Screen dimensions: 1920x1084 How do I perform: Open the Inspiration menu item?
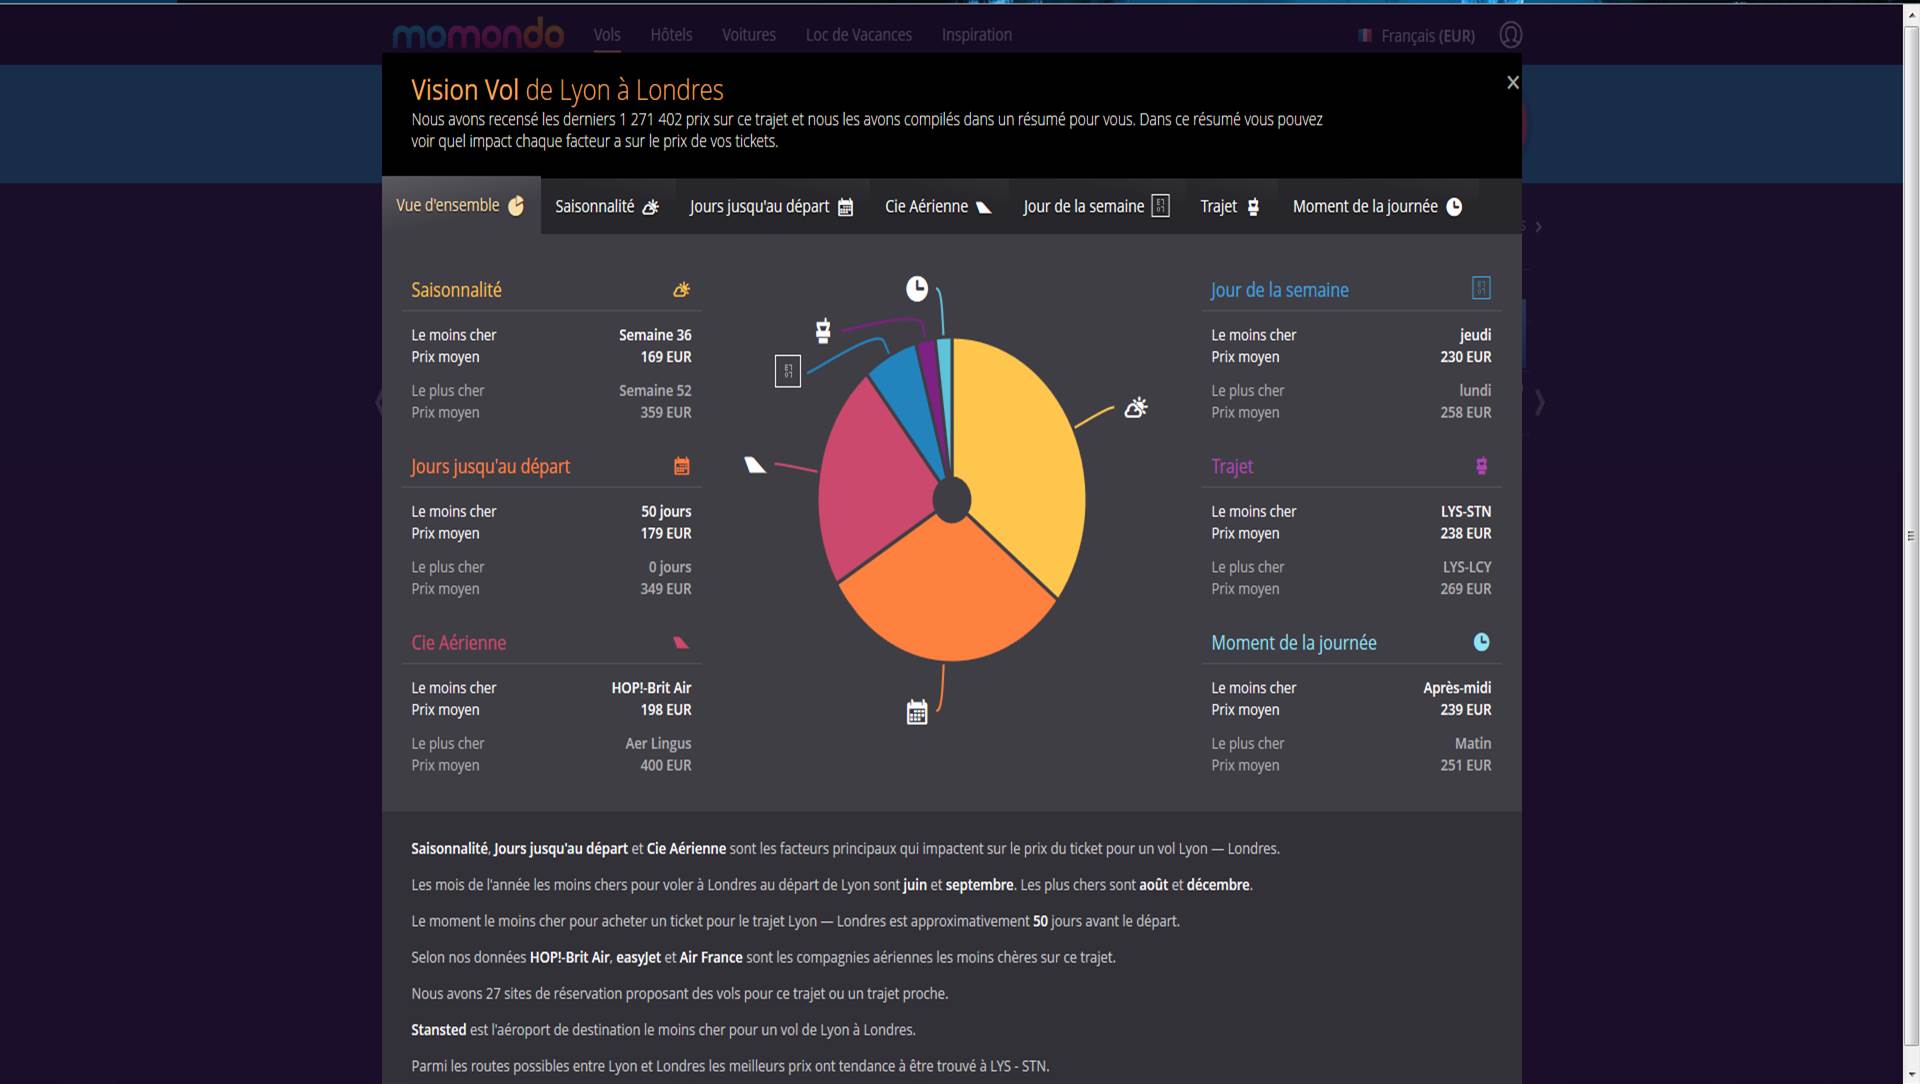(x=976, y=35)
